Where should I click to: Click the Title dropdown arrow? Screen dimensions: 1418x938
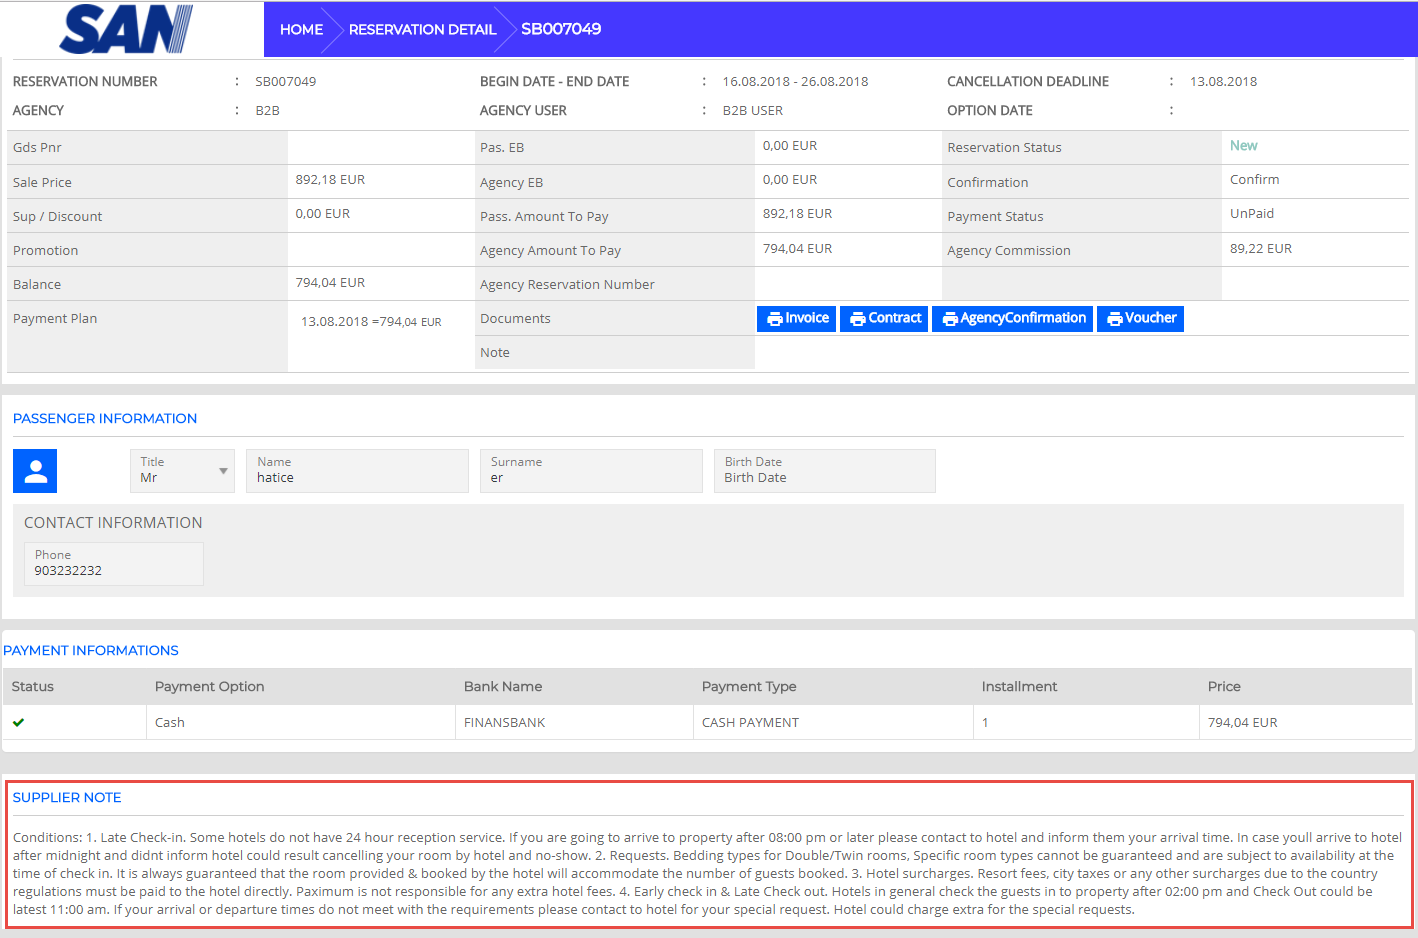coord(223,471)
